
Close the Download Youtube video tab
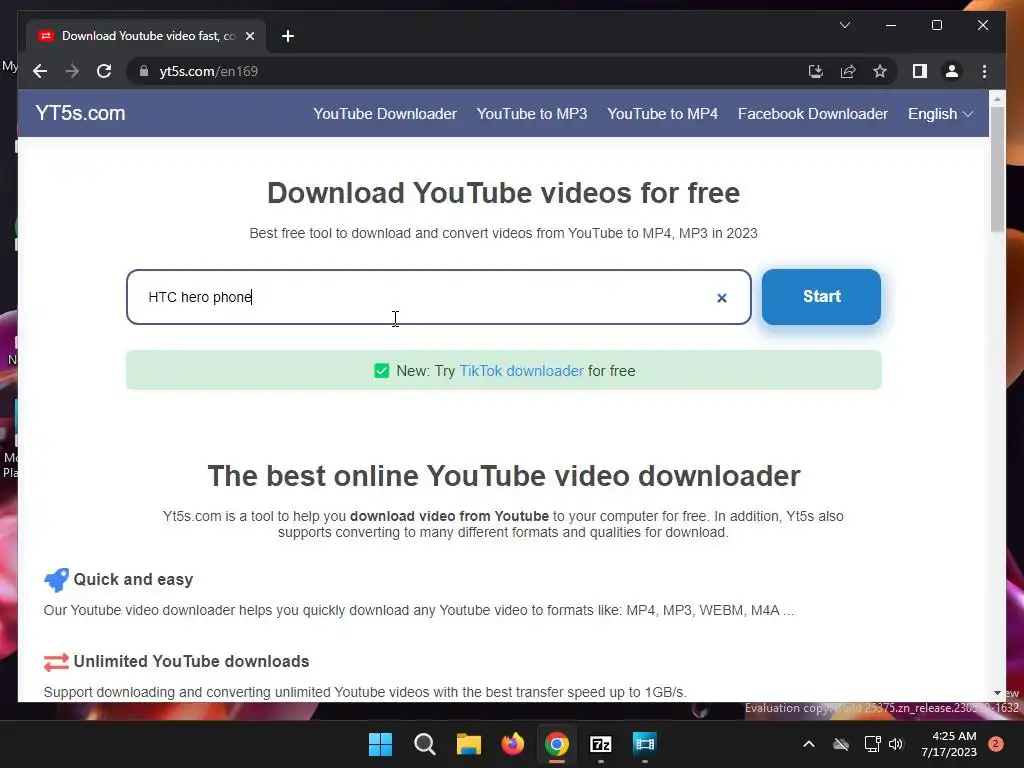pyautogui.click(x=249, y=36)
